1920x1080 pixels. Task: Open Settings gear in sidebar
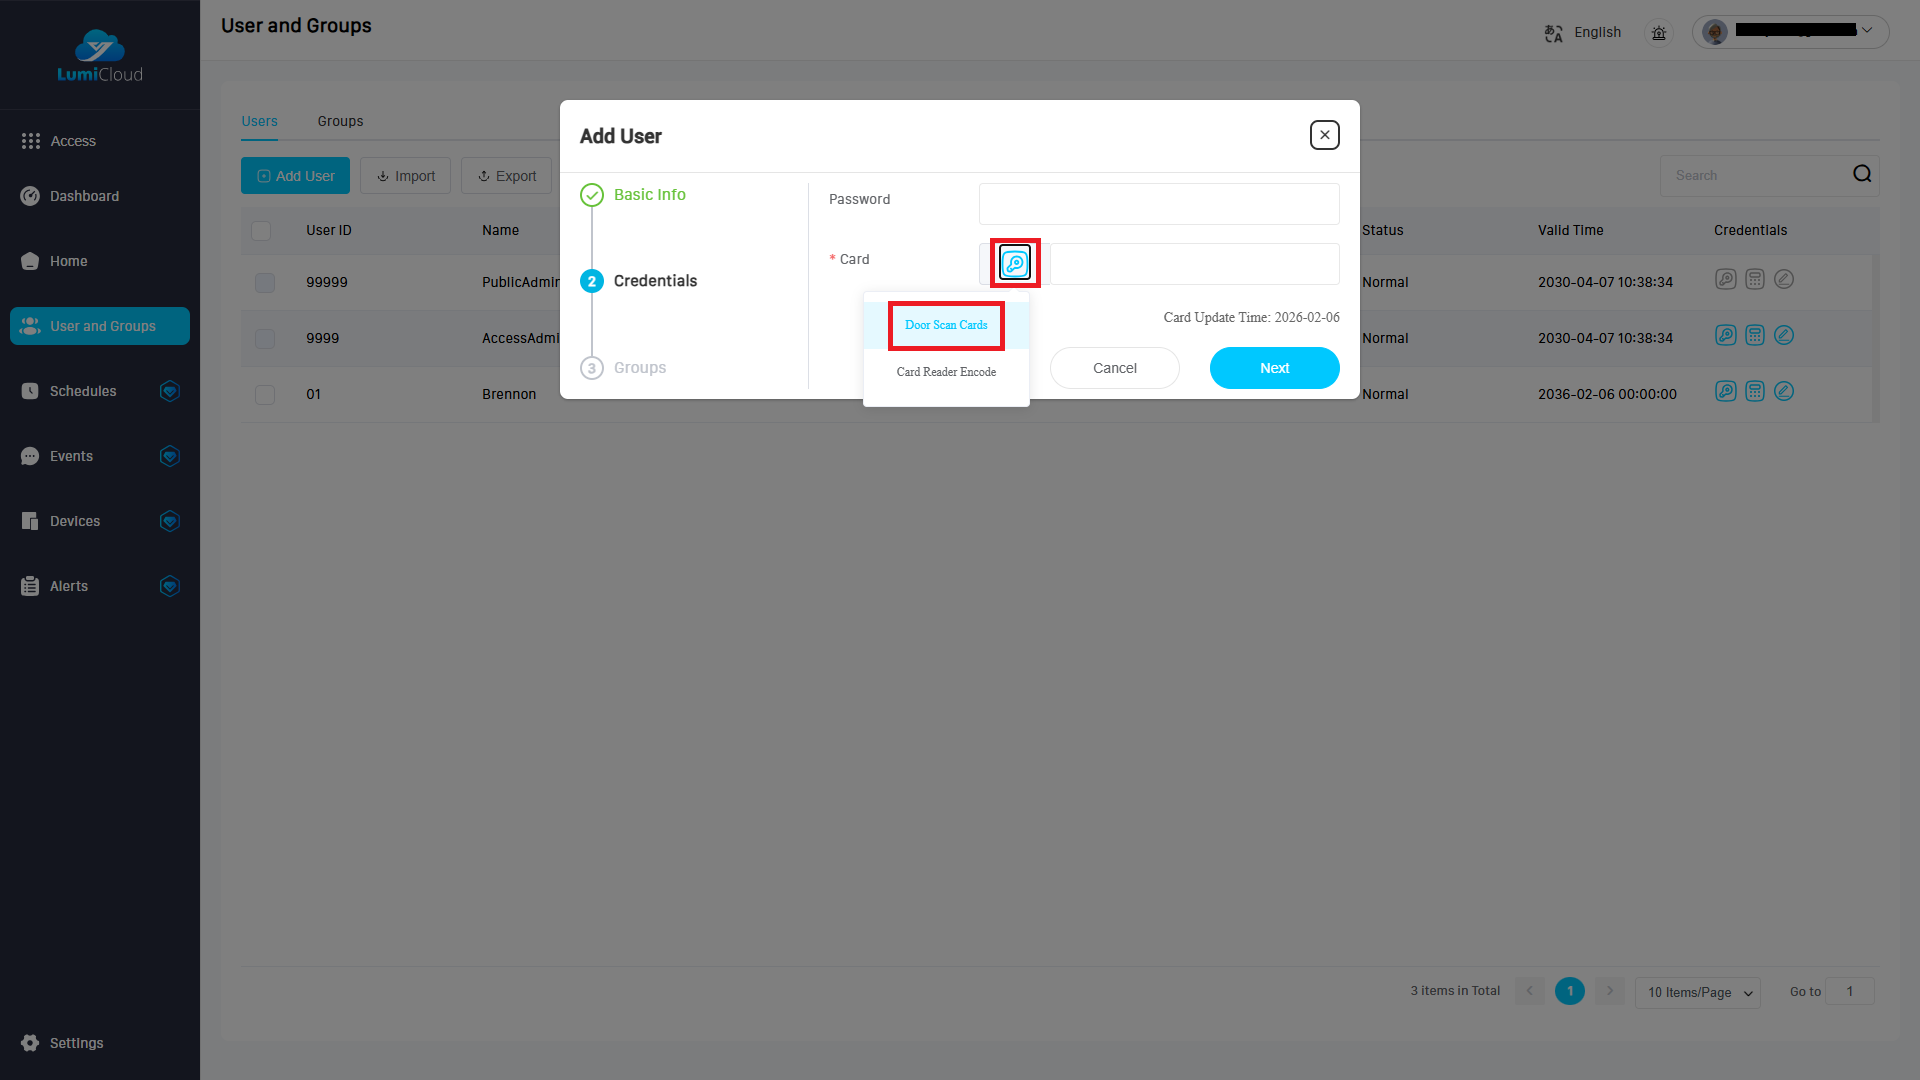[x=30, y=1043]
